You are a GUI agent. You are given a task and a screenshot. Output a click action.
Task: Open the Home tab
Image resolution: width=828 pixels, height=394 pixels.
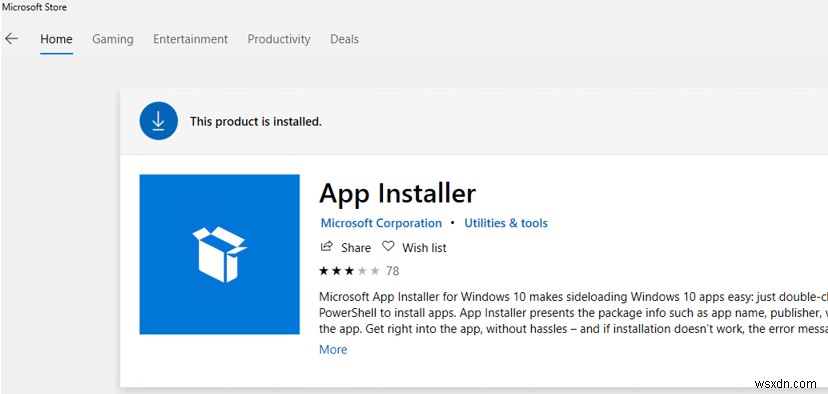(x=57, y=39)
